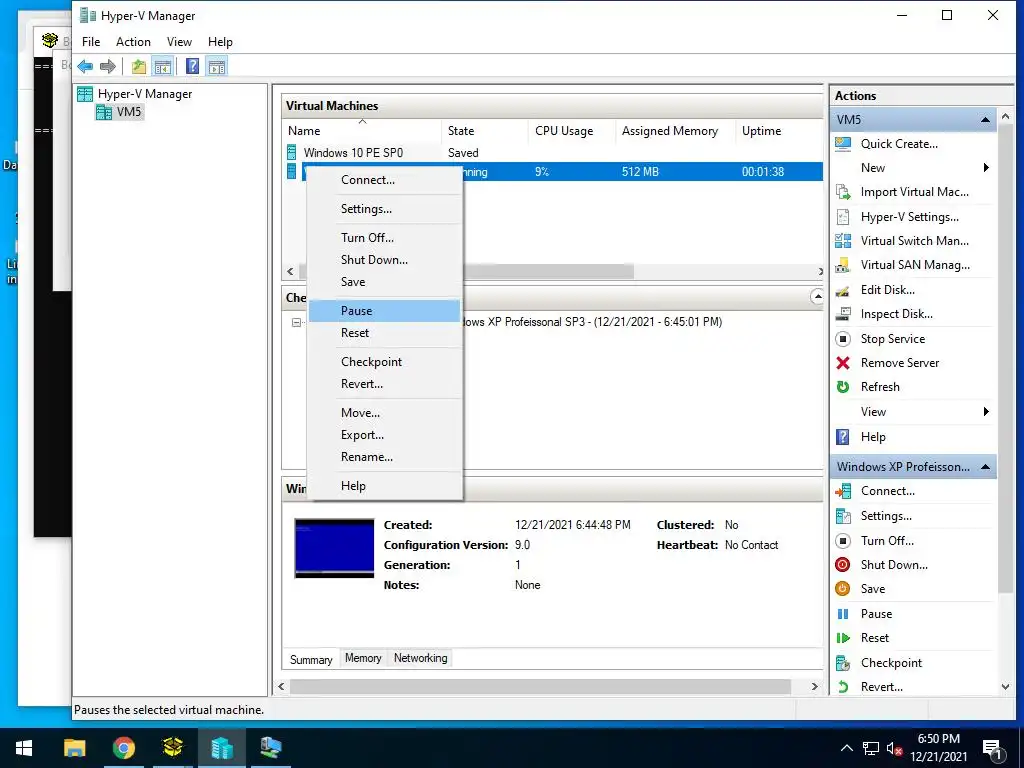Open Chrome from the taskbar
Image resolution: width=1024 pixels, height=768 pixels.
(x=123, y=748)
